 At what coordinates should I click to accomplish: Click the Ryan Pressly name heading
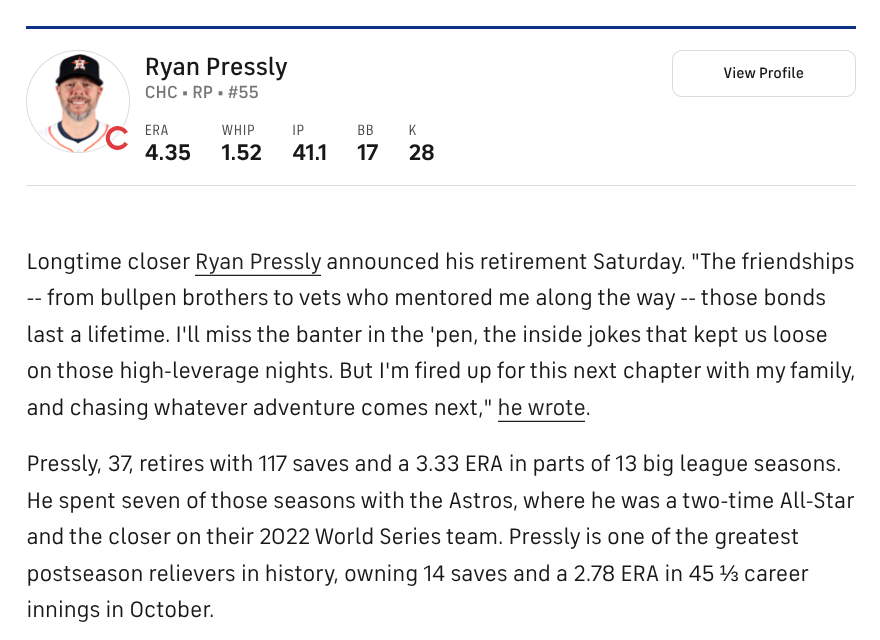[216, 67]
